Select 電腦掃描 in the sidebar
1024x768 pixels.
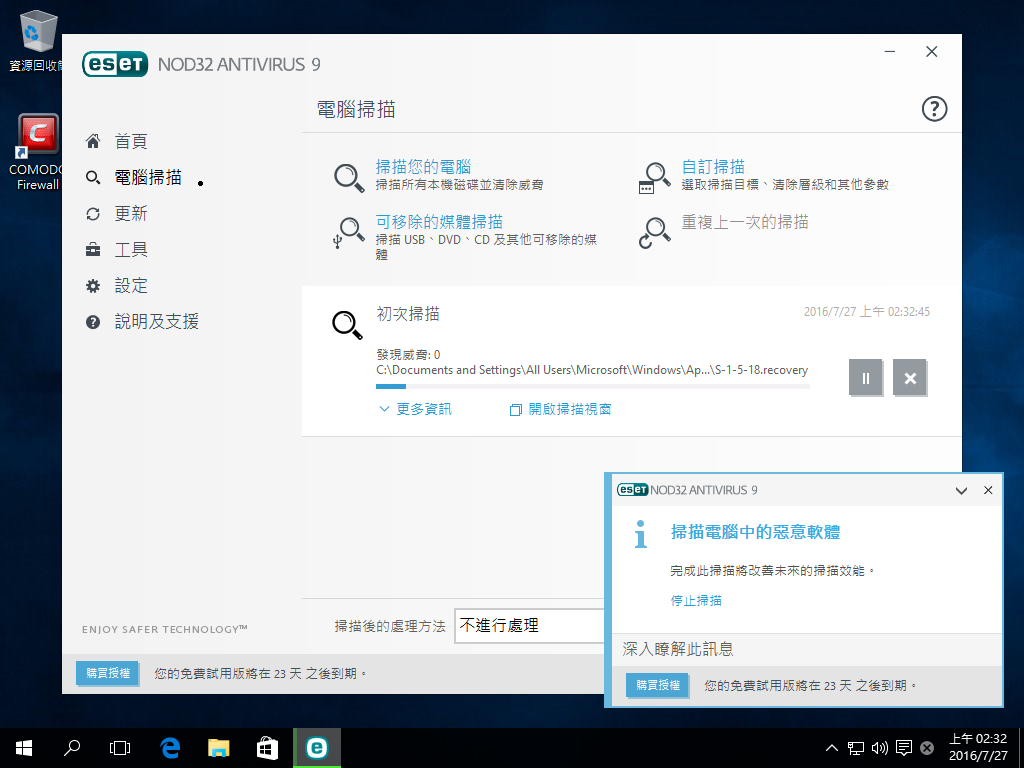148,177
